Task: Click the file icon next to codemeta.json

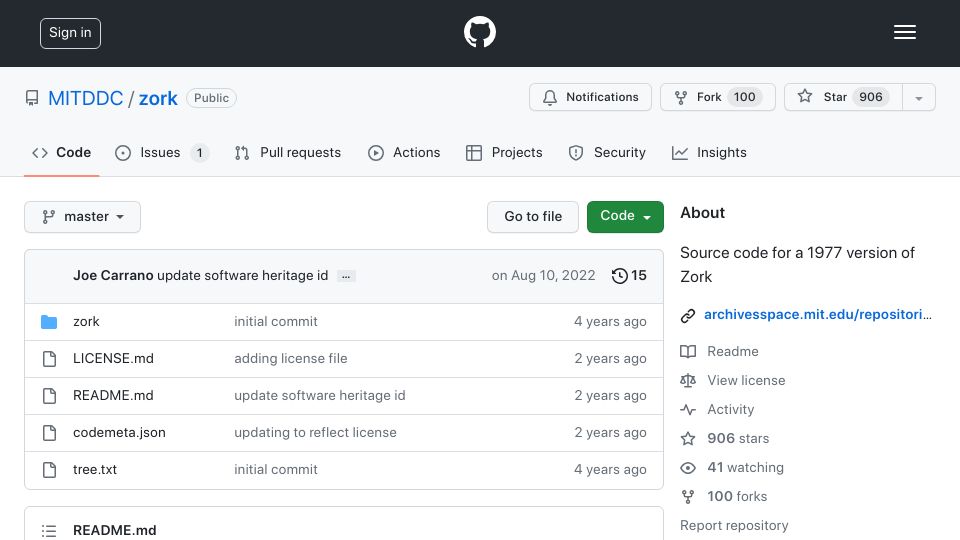Action: [50, 433]
